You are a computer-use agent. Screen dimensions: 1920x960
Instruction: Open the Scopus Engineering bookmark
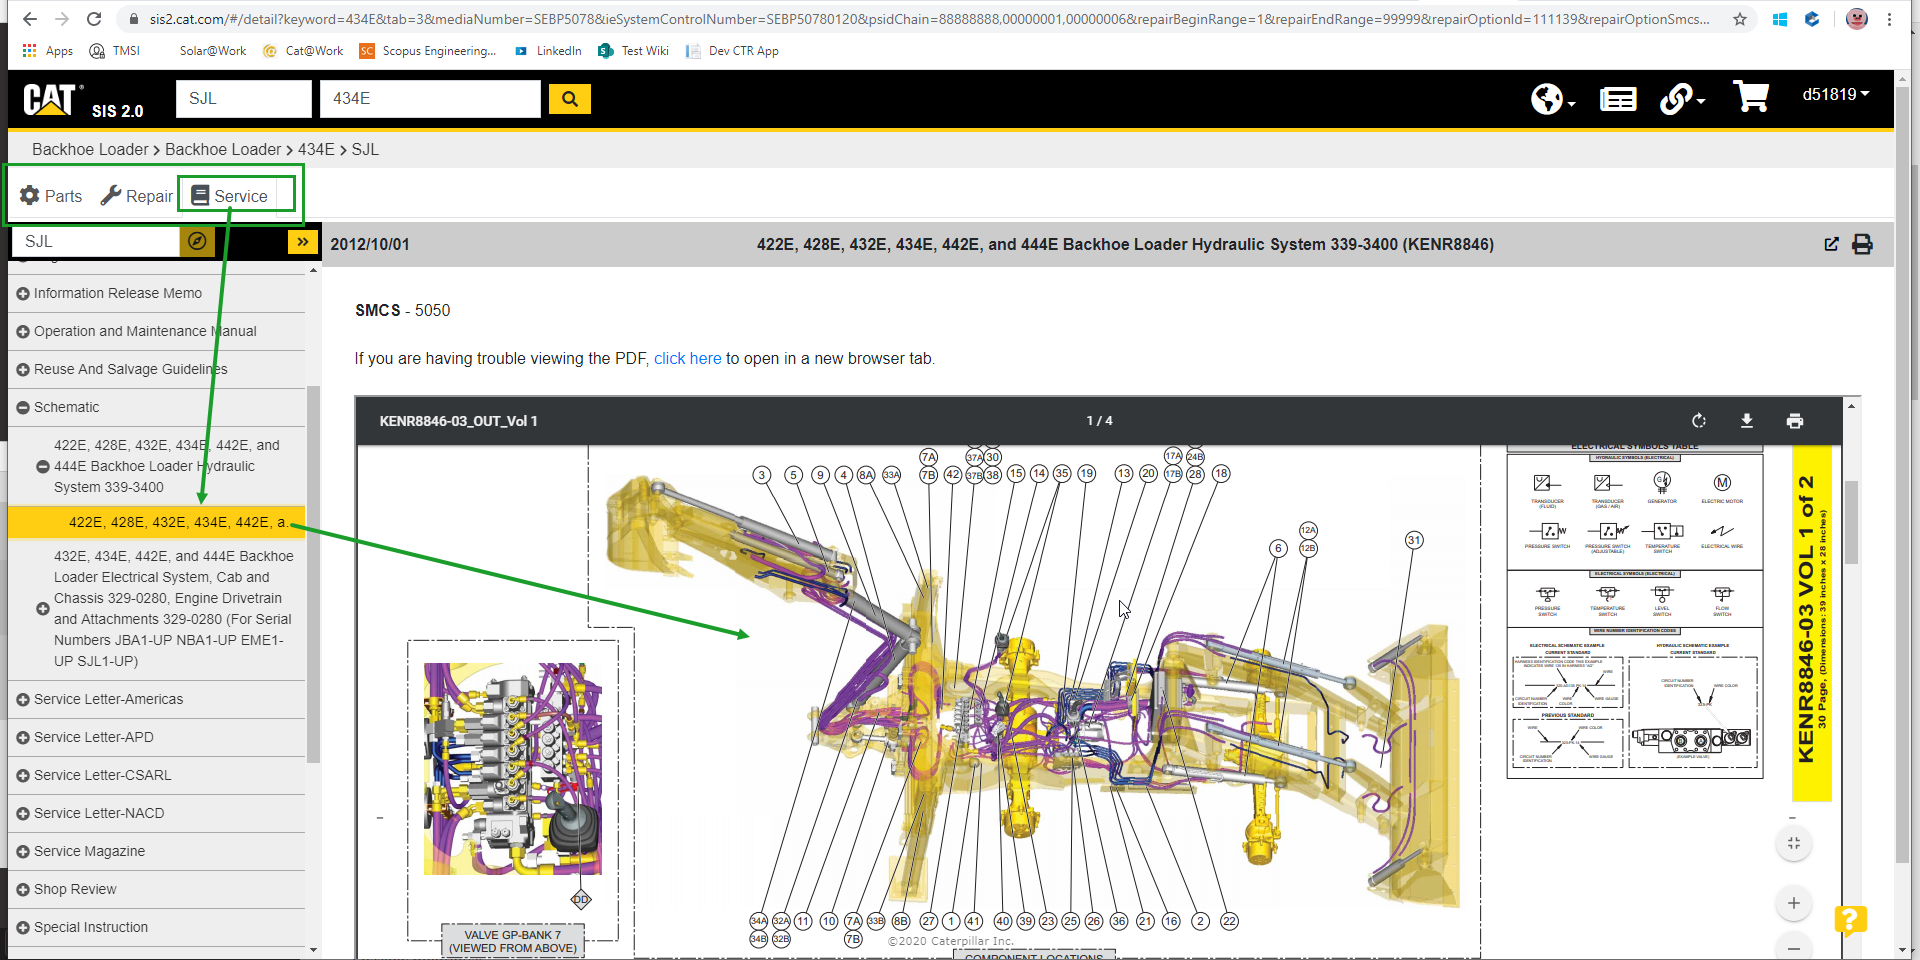pos(428,51)
